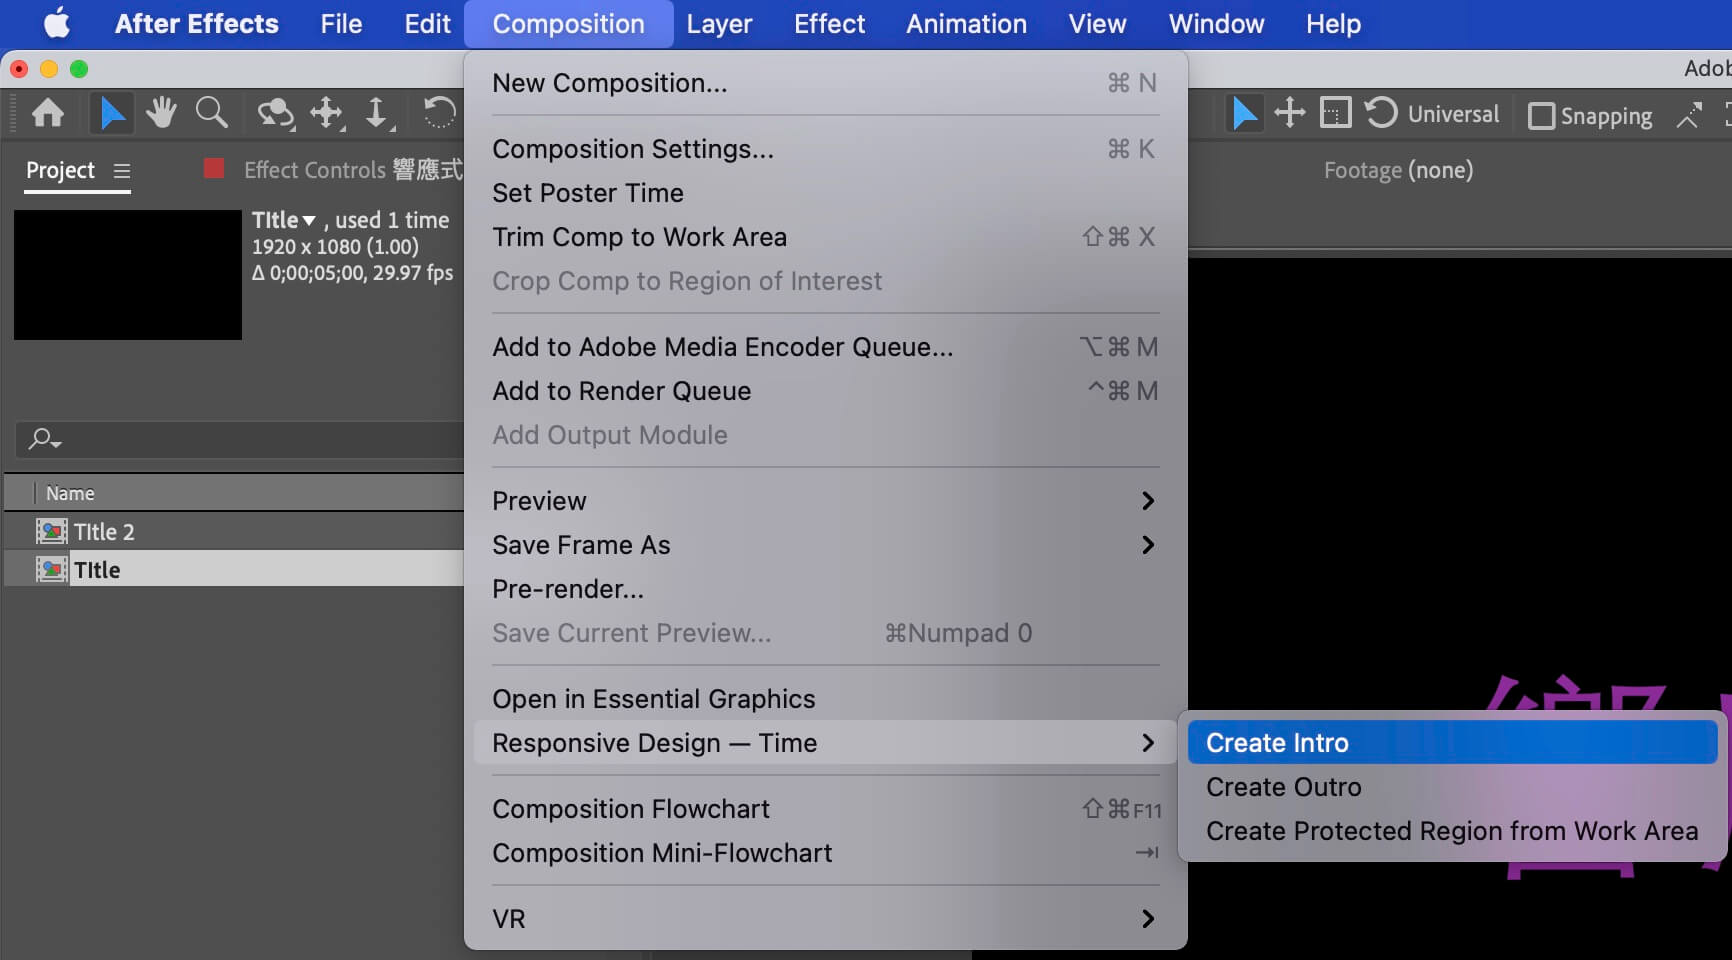Enable the Snapping checkbox
The width and height of the screenshot is (1732, 960).
(x=1541, y=116)
